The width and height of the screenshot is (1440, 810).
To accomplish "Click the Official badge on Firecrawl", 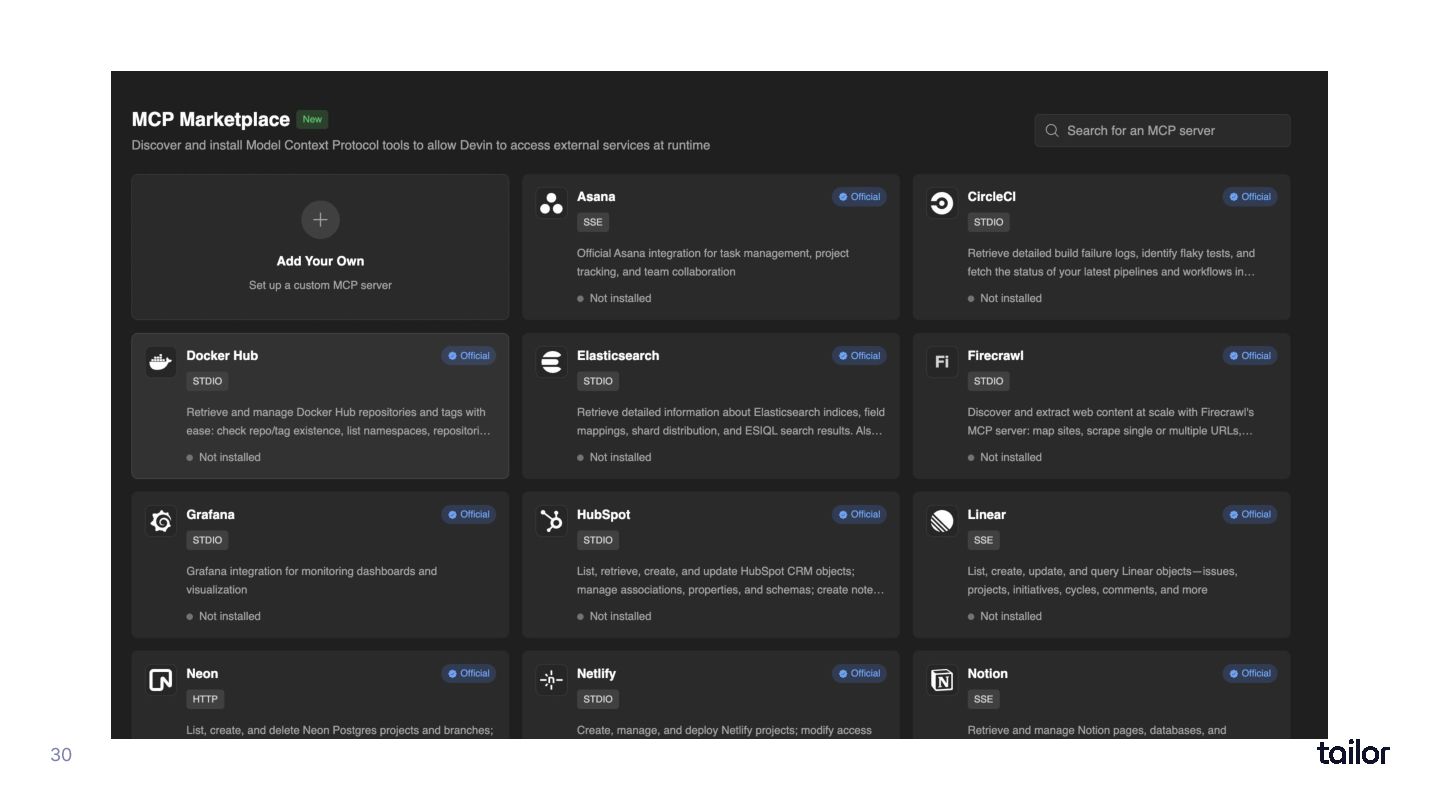I will (1250, 356).
